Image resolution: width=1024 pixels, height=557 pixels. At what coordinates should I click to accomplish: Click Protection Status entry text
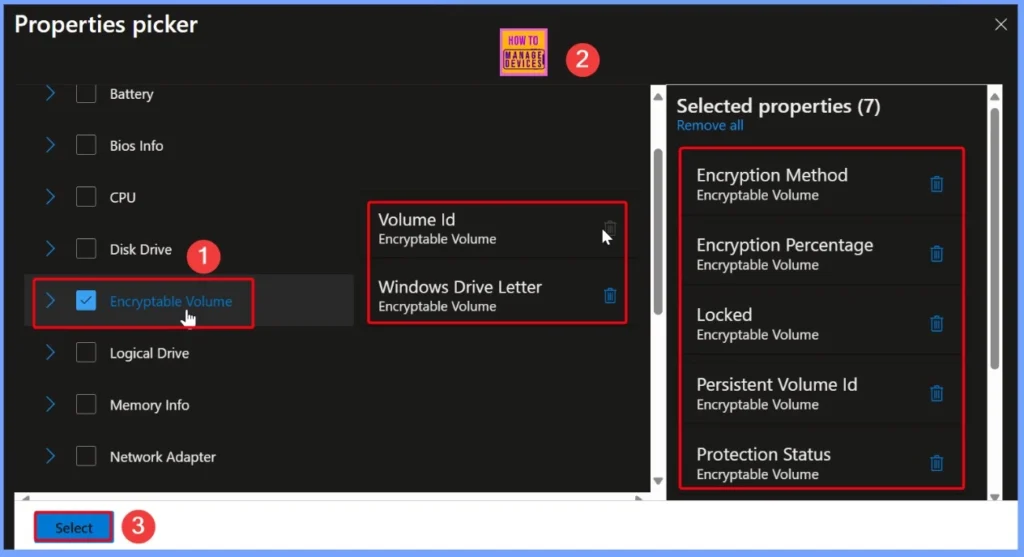pyautogui.click(x=763, y=454)
